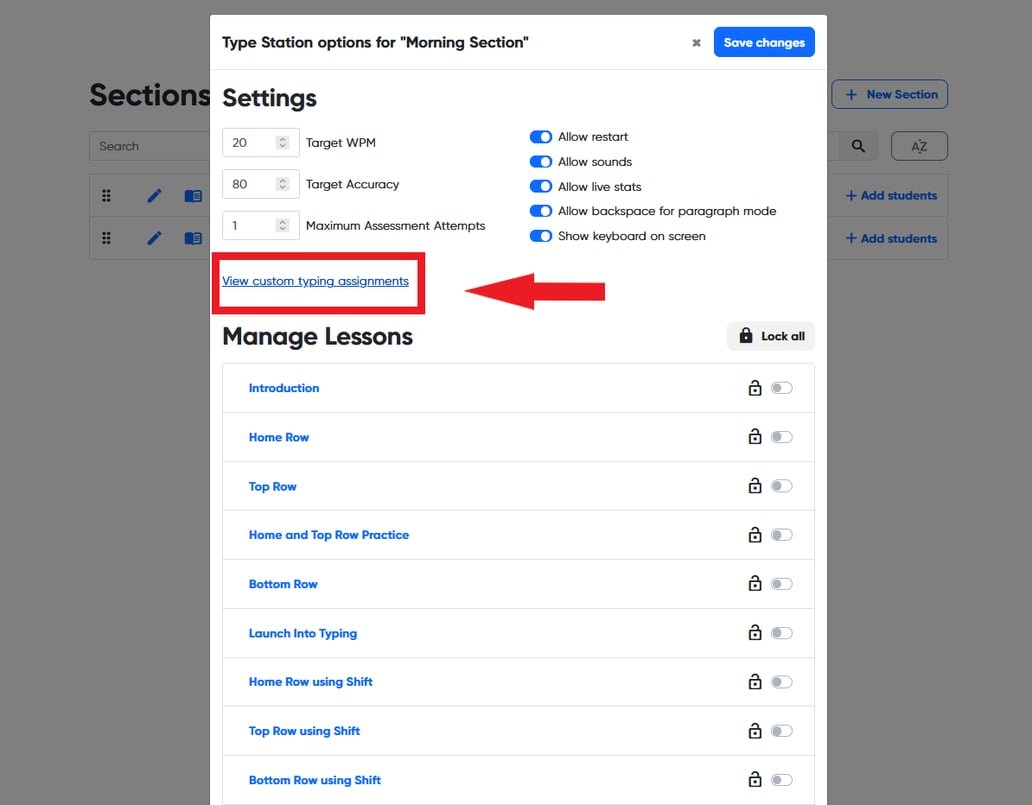The height and width of the screenshot is (805, 1032).
Task: Click the lock icon beside the Introduction lesson
Action: (755, 387)
